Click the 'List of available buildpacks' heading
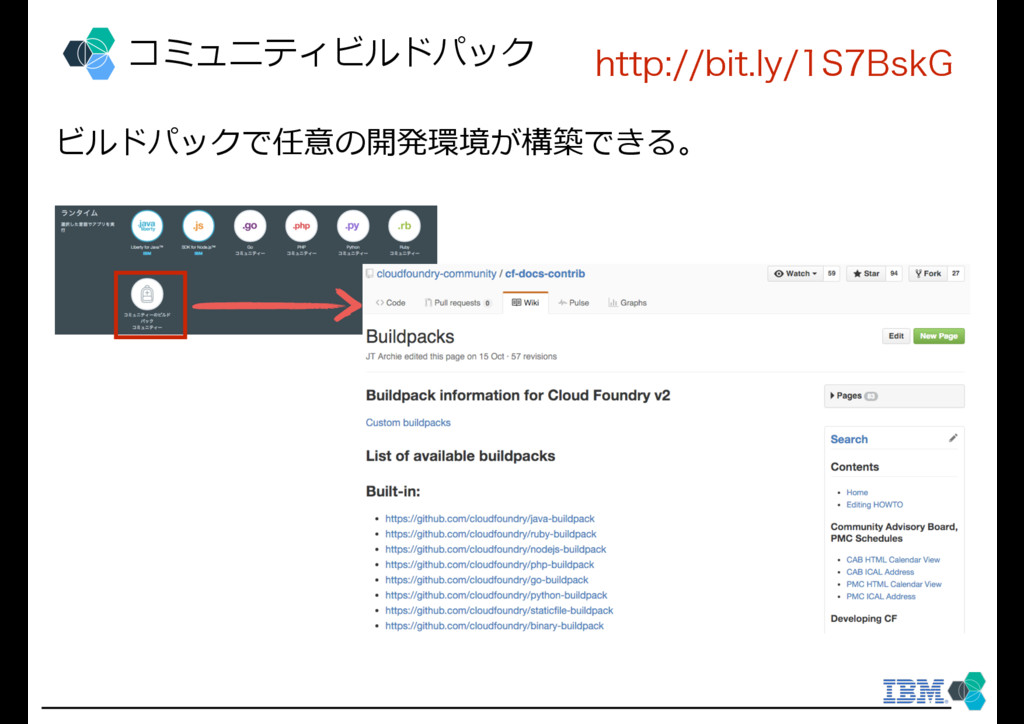 [x=460, y=456]
